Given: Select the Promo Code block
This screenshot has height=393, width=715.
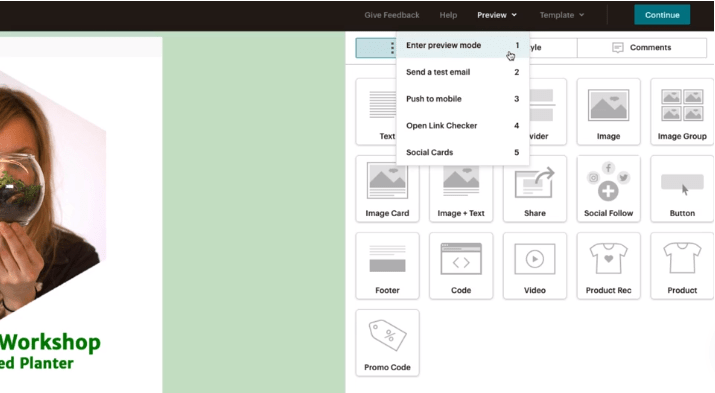Looking at the screenshot, I should [387, 343].
